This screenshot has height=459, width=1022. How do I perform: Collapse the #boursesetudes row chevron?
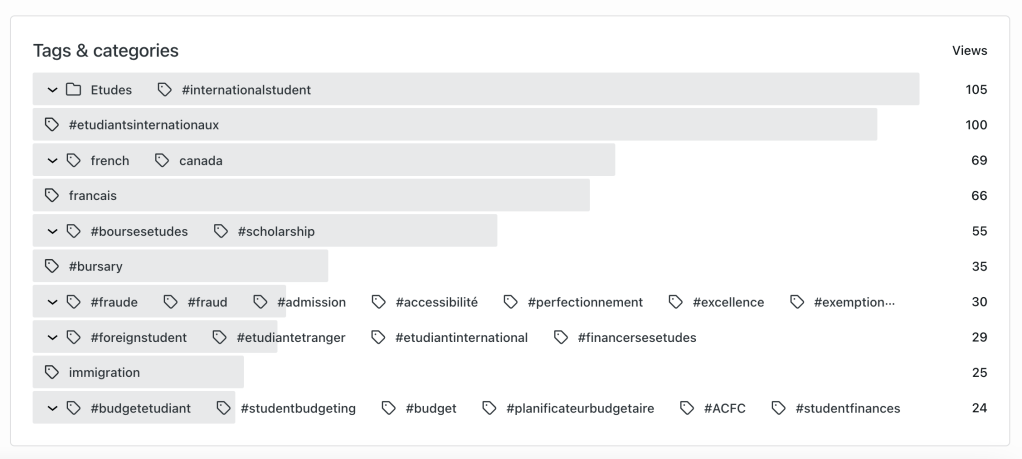pyautogui.click(x=52, y=232)
